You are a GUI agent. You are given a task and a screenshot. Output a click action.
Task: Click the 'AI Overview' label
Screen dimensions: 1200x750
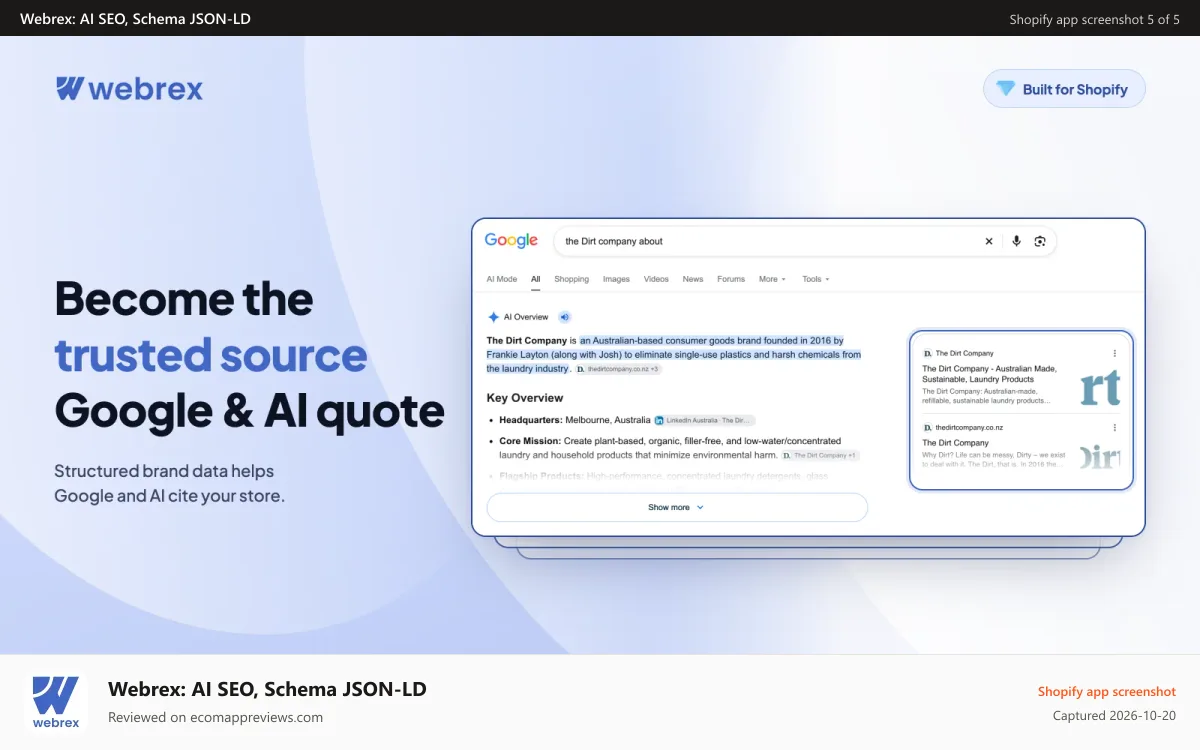[526, 317]
